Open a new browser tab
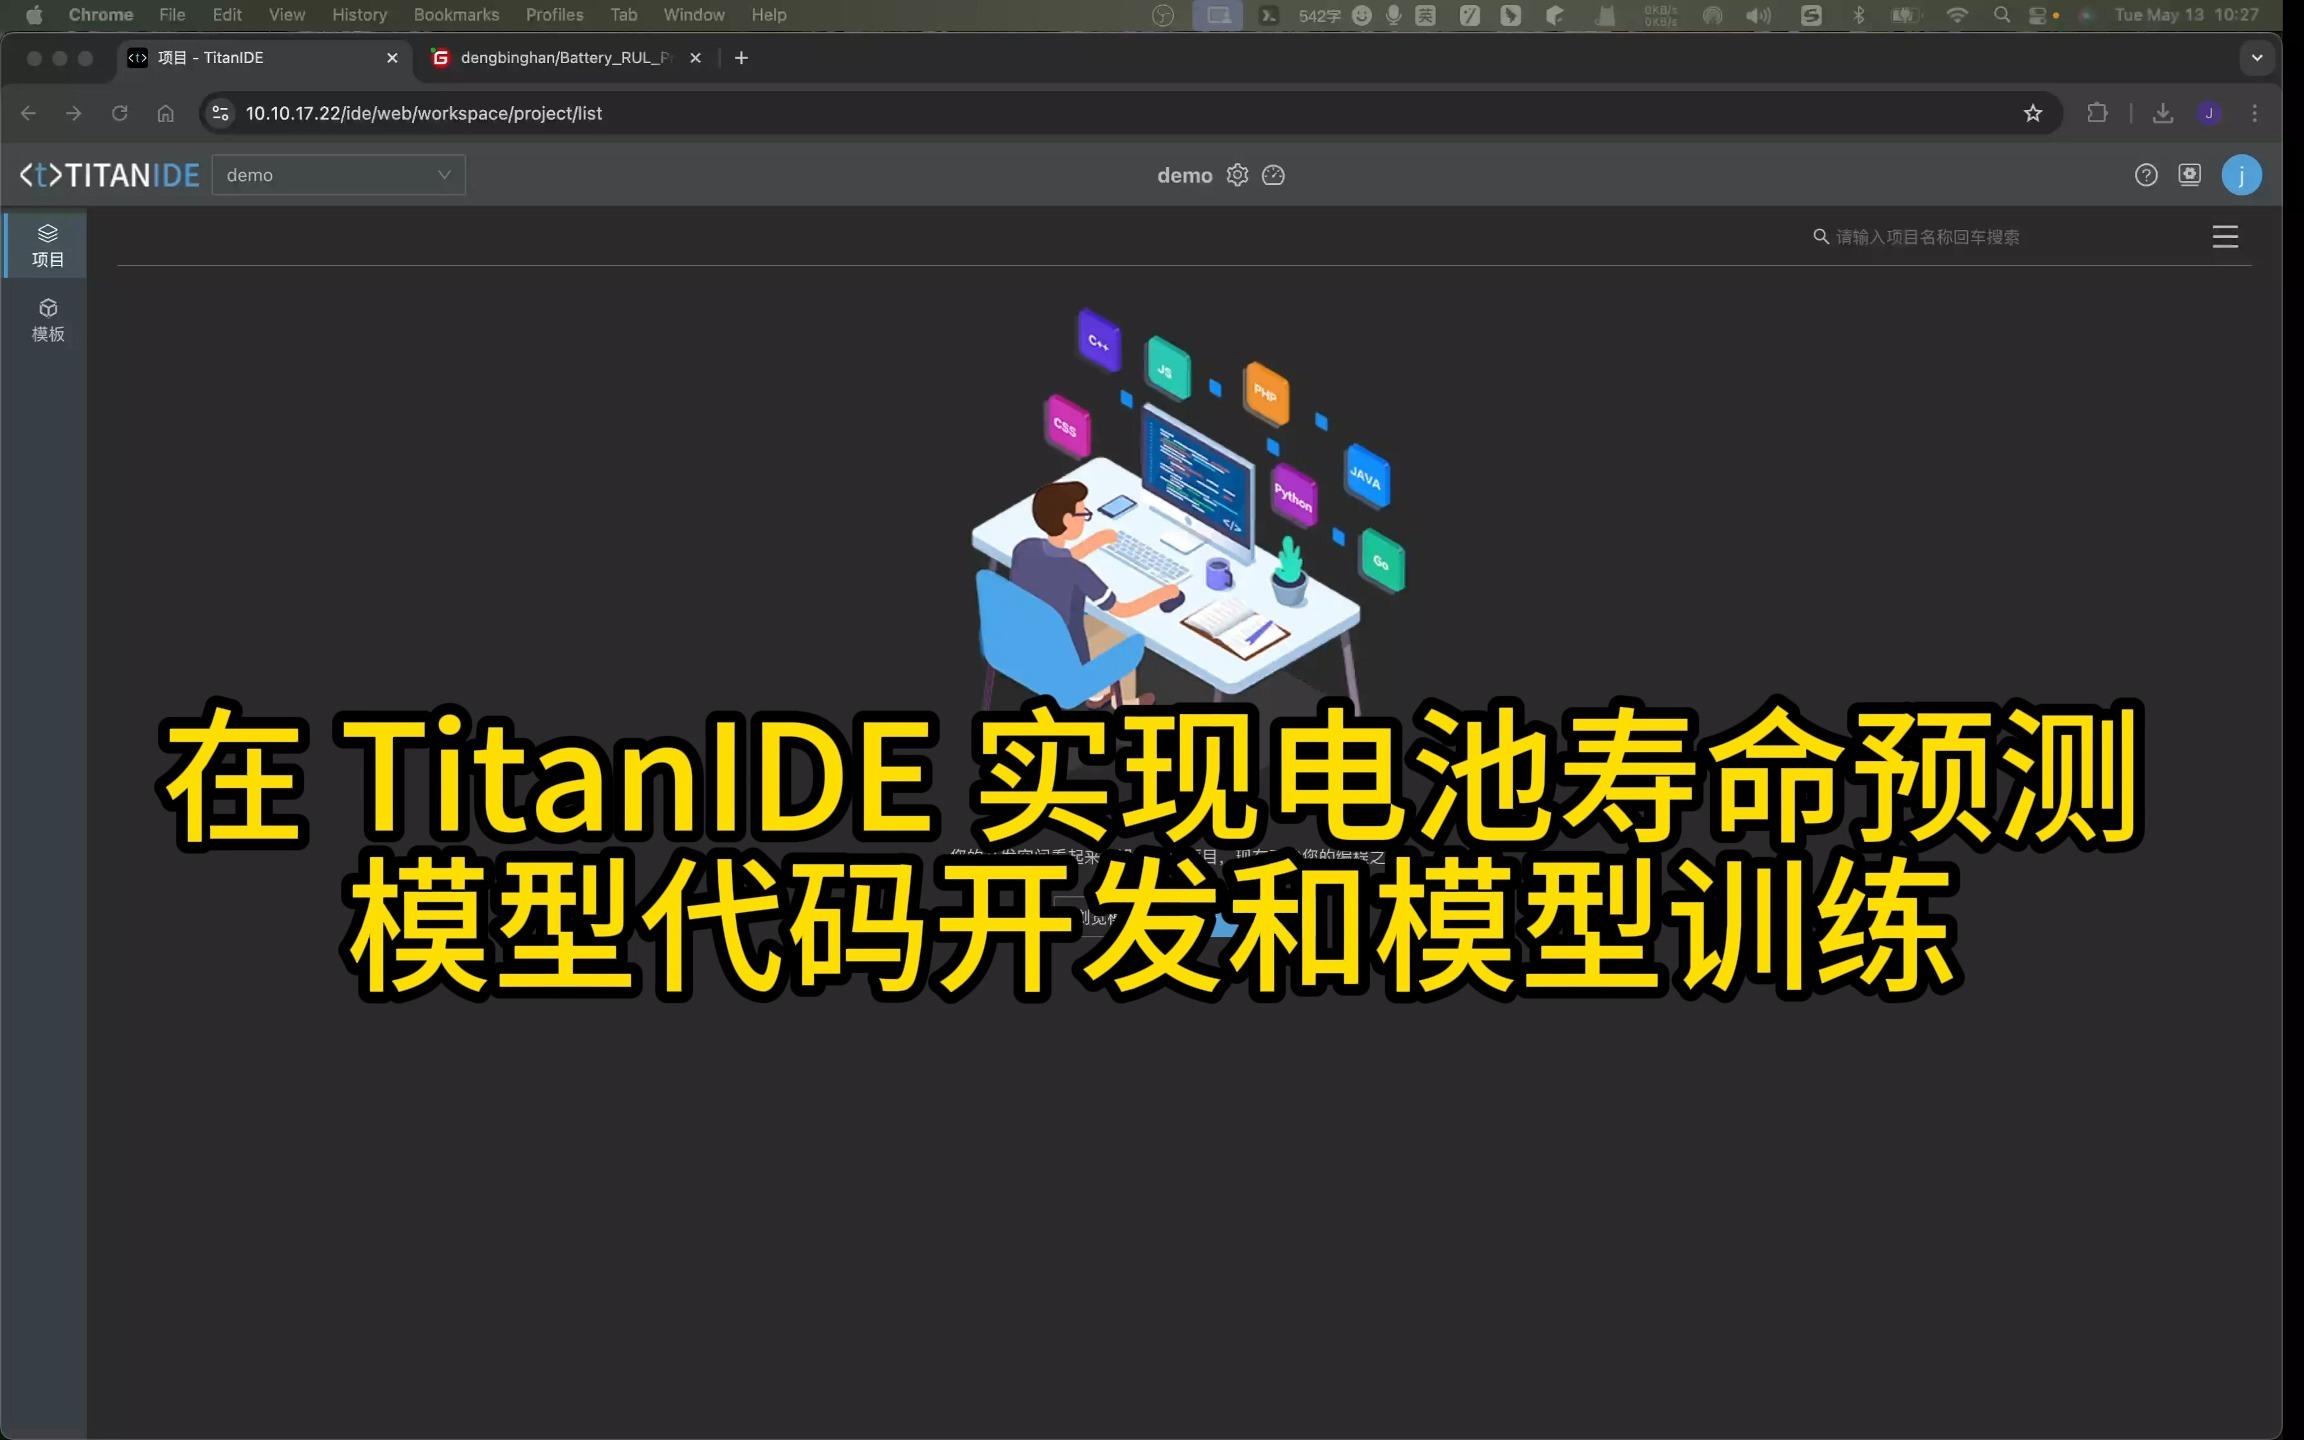Image resolution: width=2304 pixels, height=1440 pixels. (x=741, y=58)
